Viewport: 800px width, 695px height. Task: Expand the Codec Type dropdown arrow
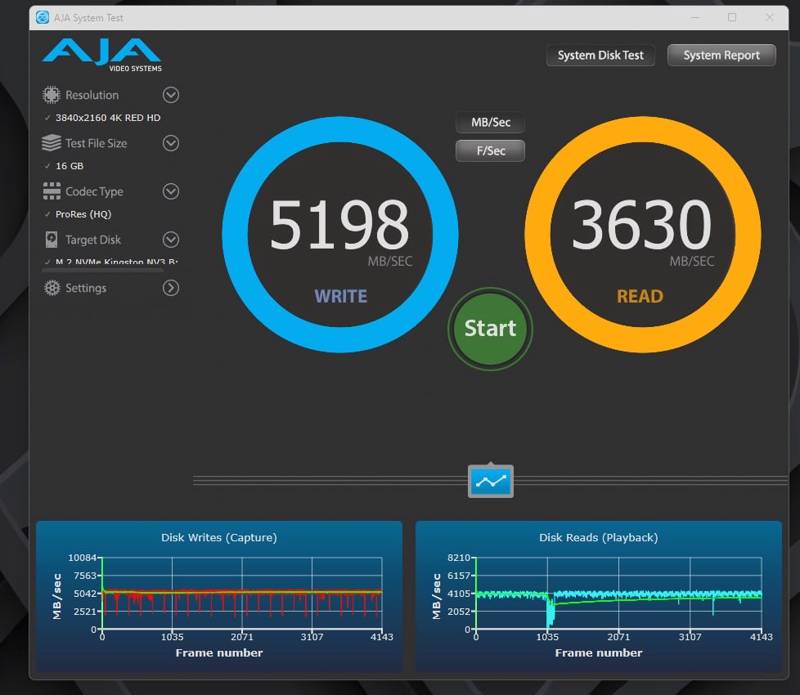click(171, 191)
